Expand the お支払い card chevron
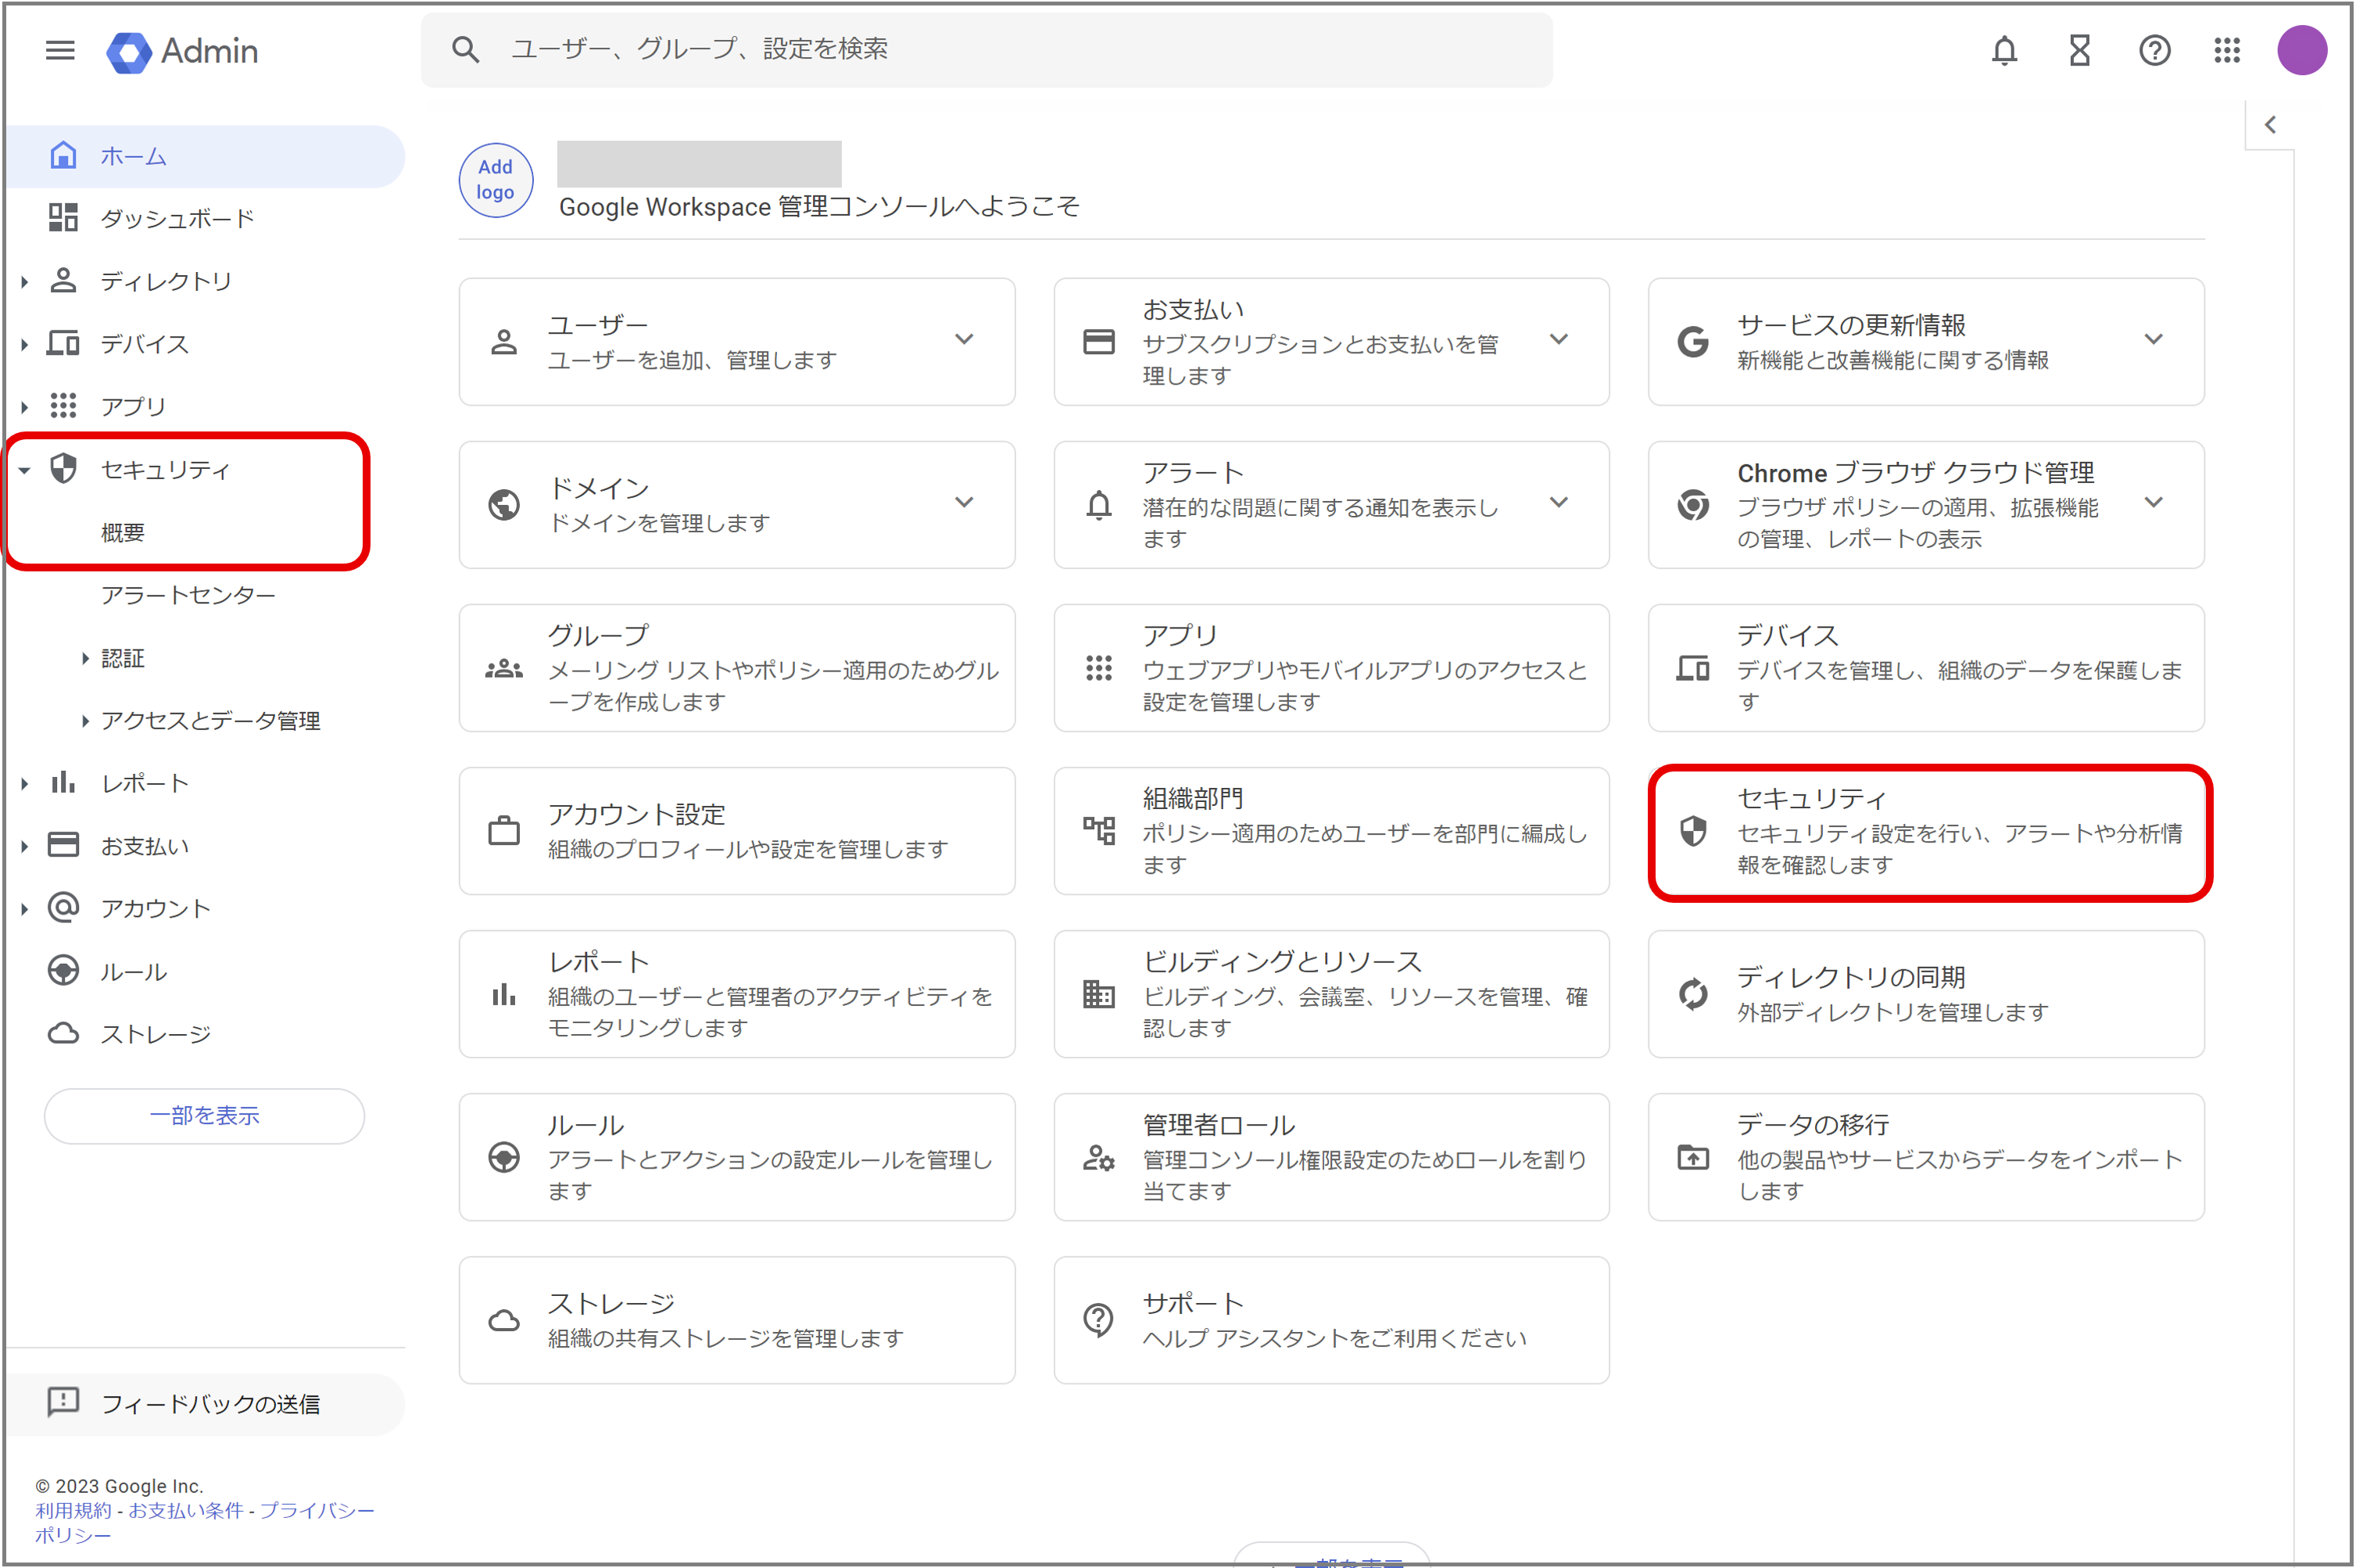 (1558, 340)
